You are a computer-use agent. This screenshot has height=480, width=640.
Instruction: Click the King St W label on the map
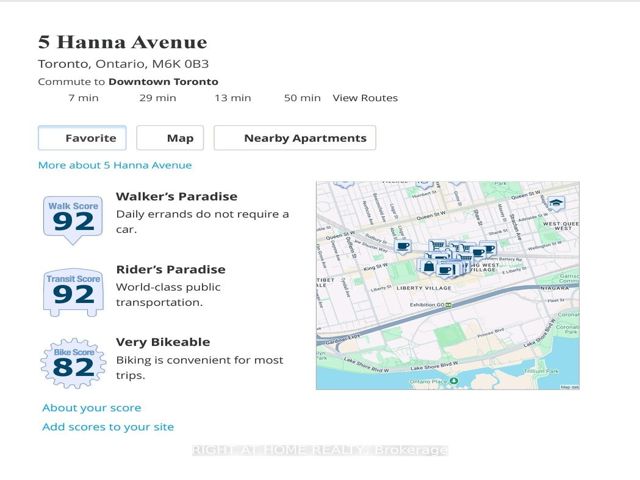[x=375, y=267]
